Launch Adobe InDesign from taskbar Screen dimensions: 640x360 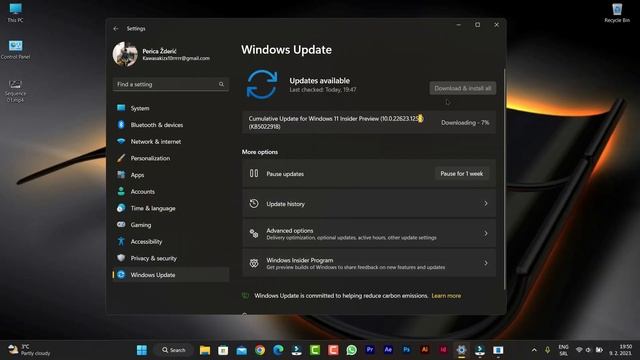click(443, 350)
